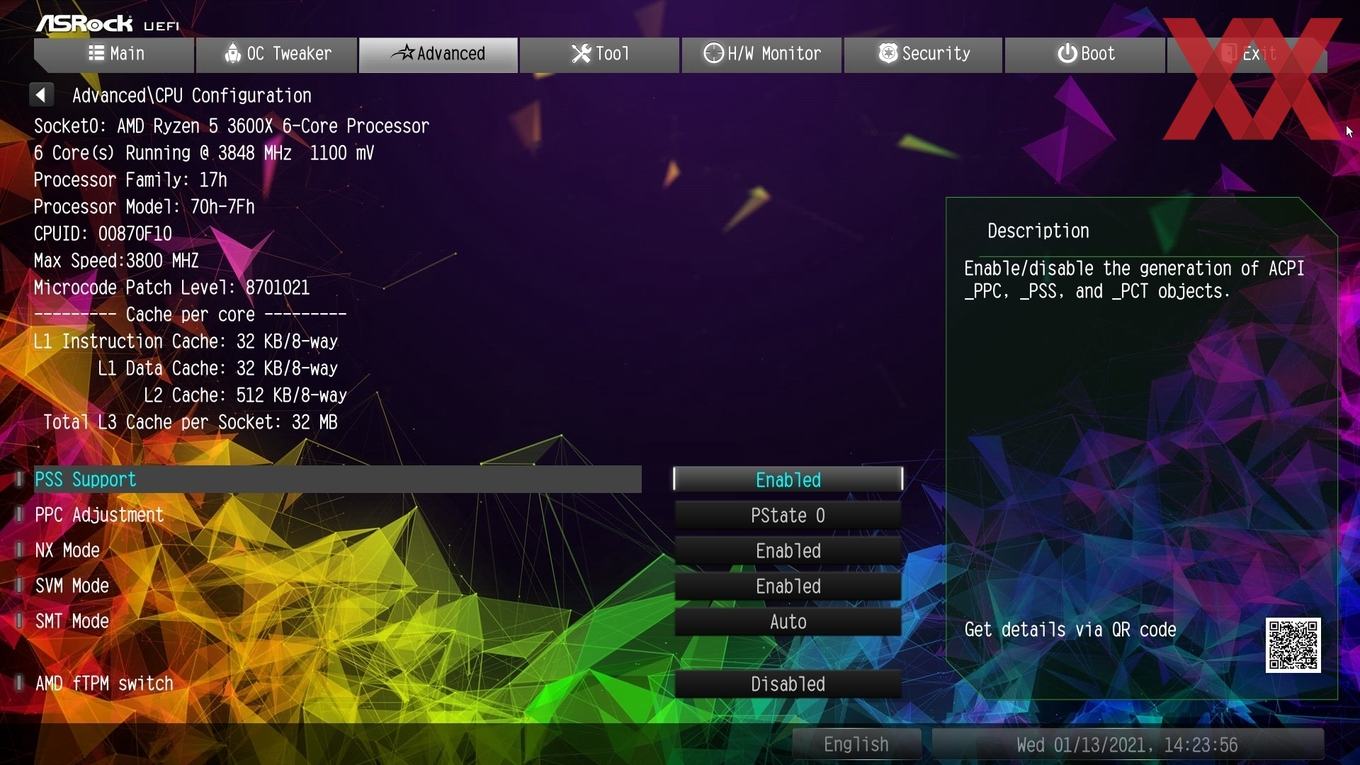Select the PPC Adjustment row label
1360x765 pixels.
point(99,515)
